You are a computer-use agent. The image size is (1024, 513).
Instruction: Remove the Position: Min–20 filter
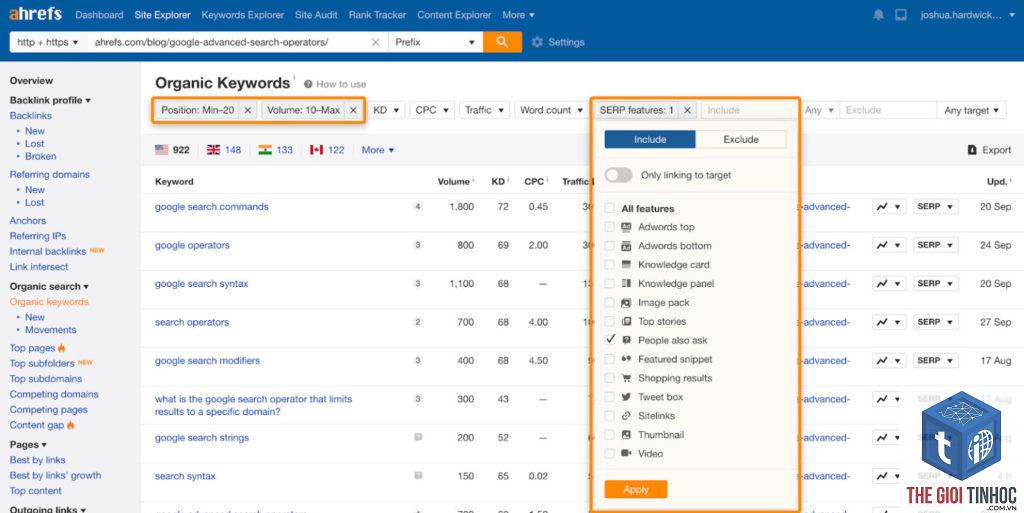(x=248, y=110)
